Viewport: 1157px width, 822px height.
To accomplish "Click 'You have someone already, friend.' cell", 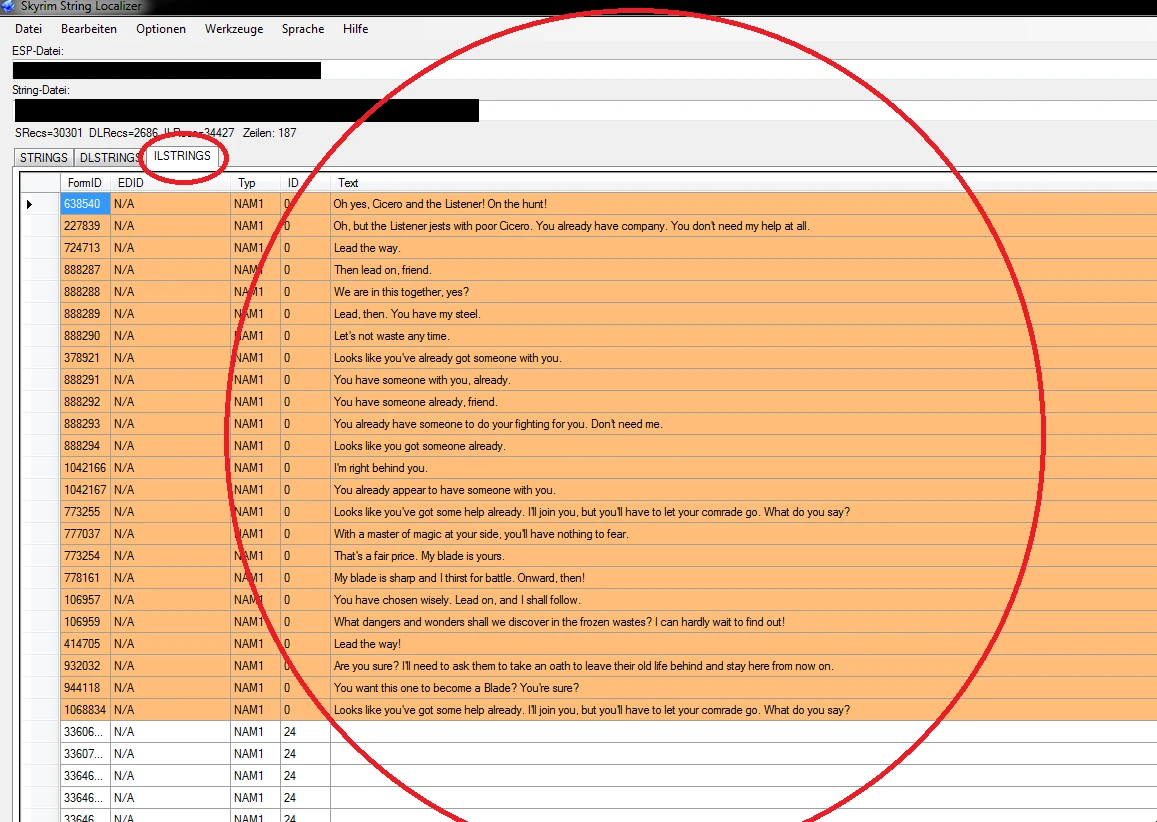I will point(744,402).
